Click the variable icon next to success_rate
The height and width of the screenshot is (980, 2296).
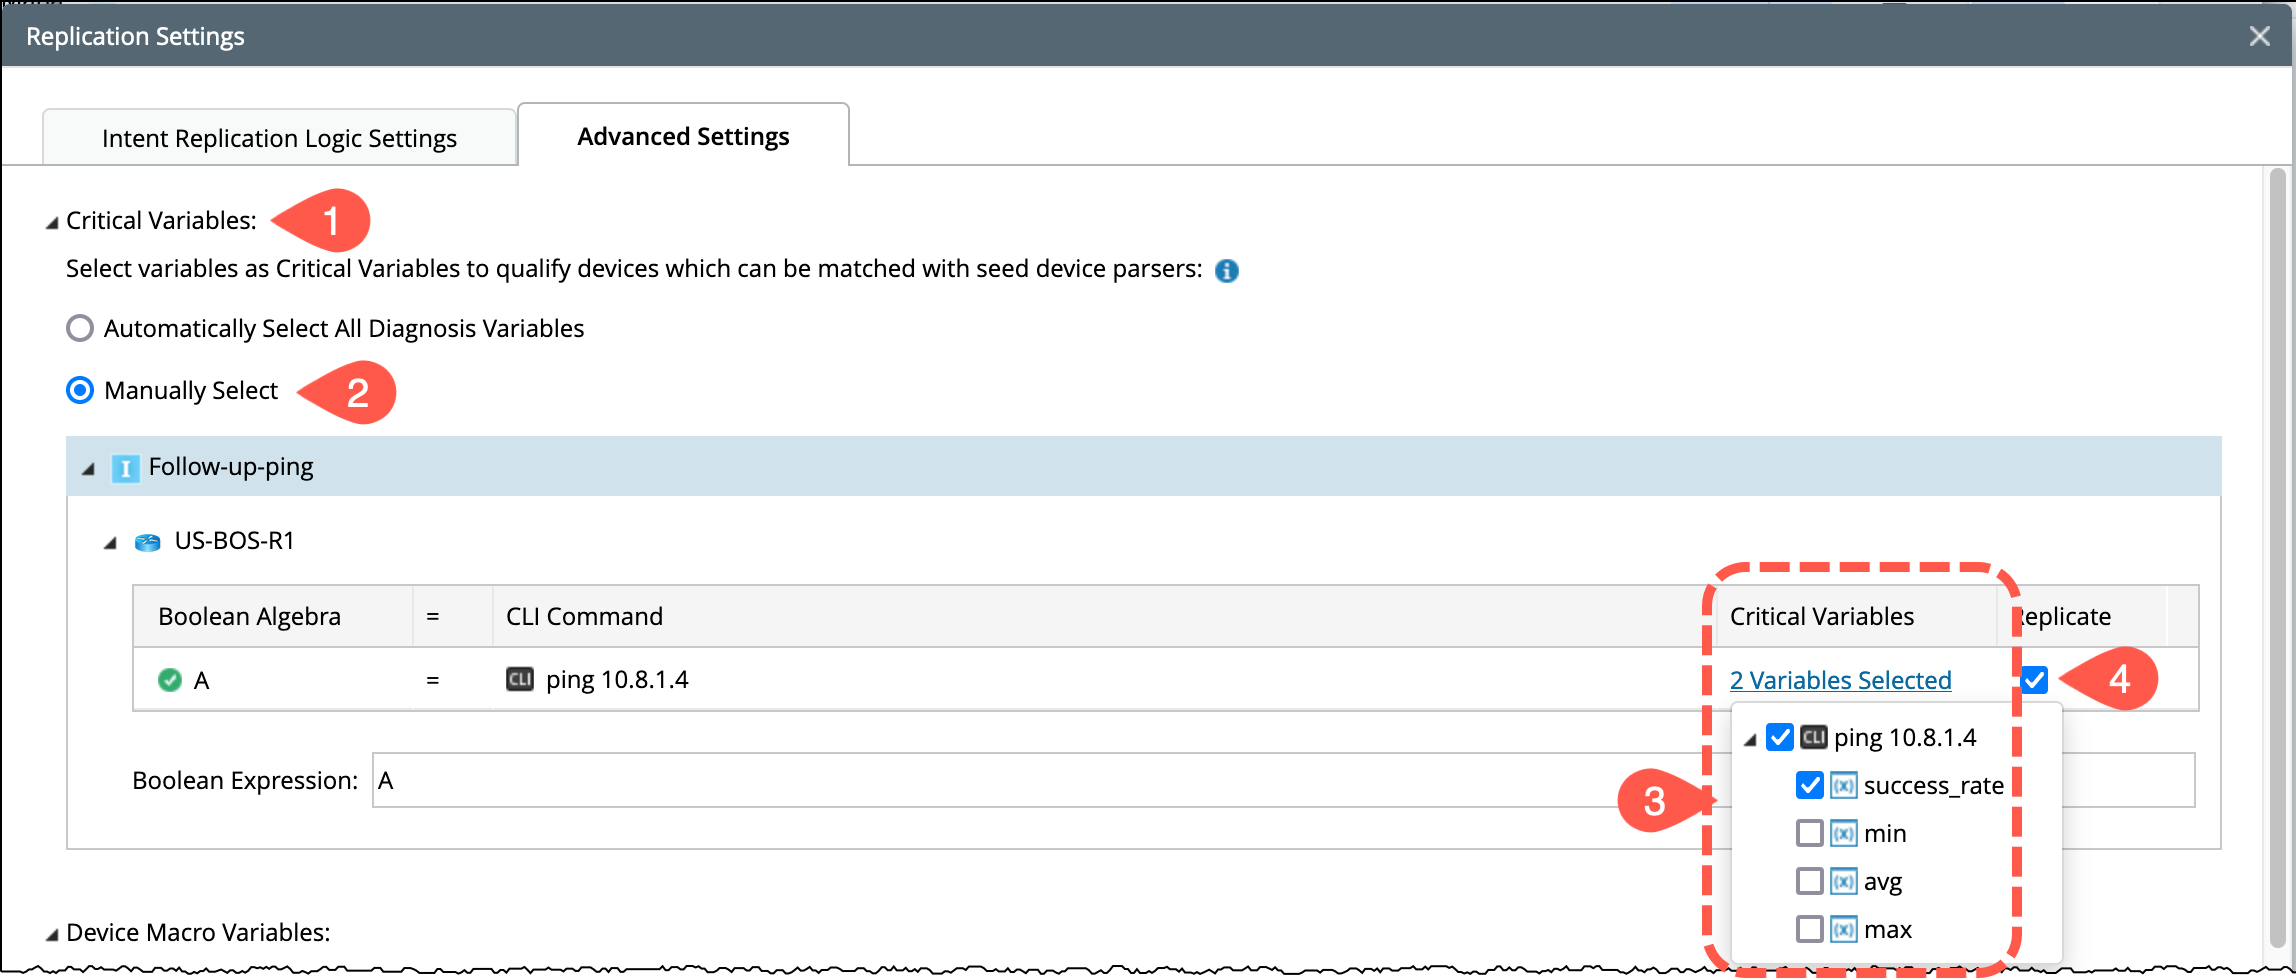click(1843, 786)
